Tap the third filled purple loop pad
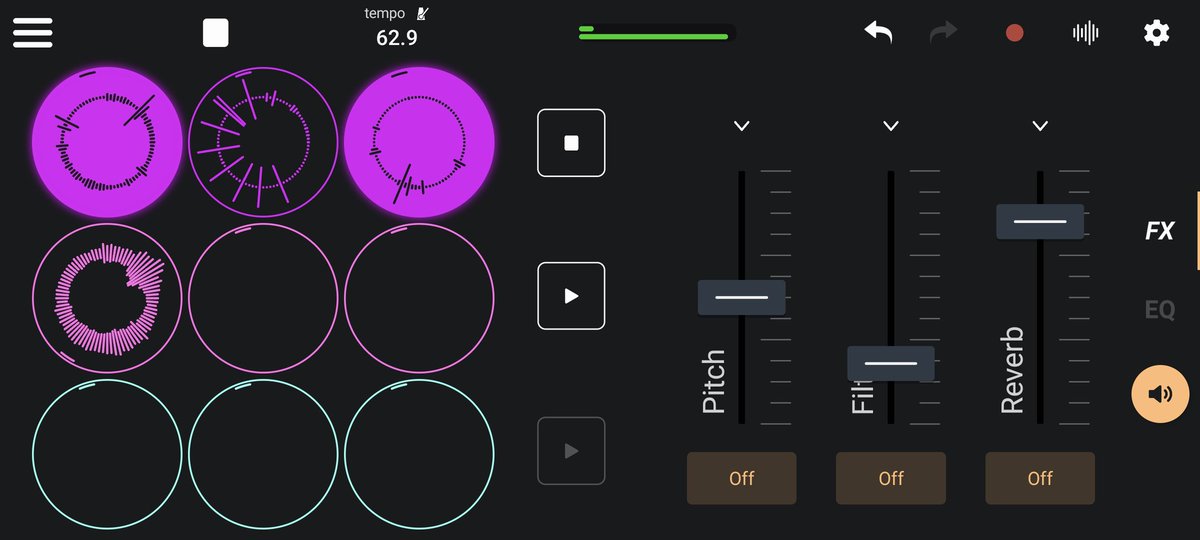The width and height of the screenshot is (1200, 540). 419,142
